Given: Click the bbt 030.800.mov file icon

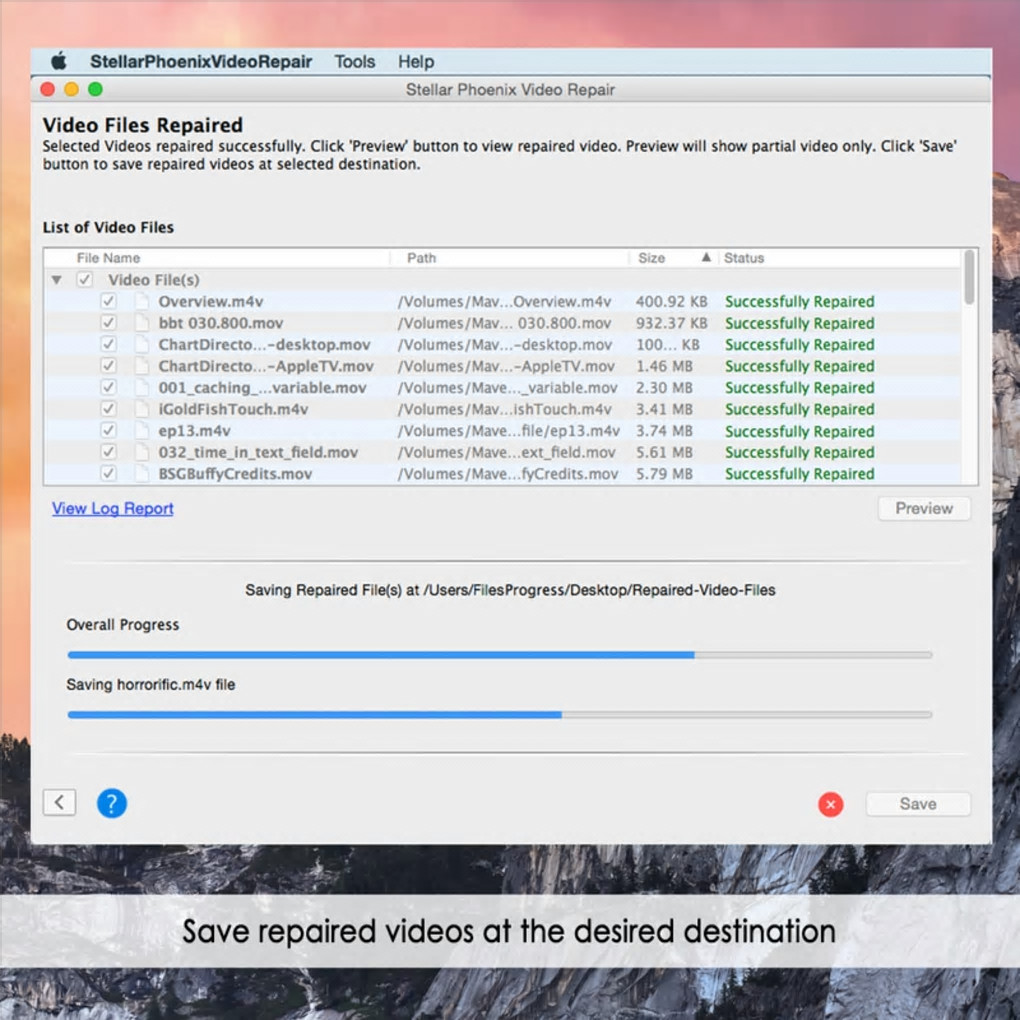Looking at the screenshot, I should click(x=142, y=323).
